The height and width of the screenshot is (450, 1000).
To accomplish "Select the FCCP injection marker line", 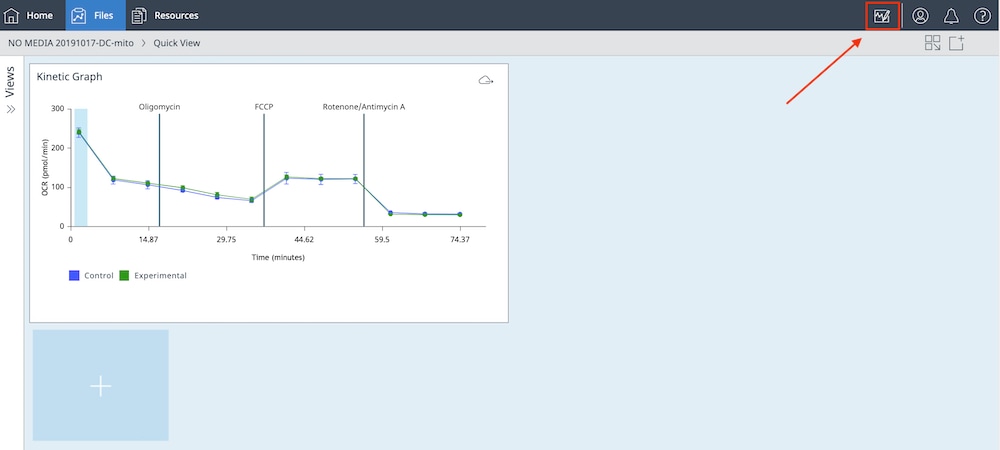I will [x=264, y=170].
